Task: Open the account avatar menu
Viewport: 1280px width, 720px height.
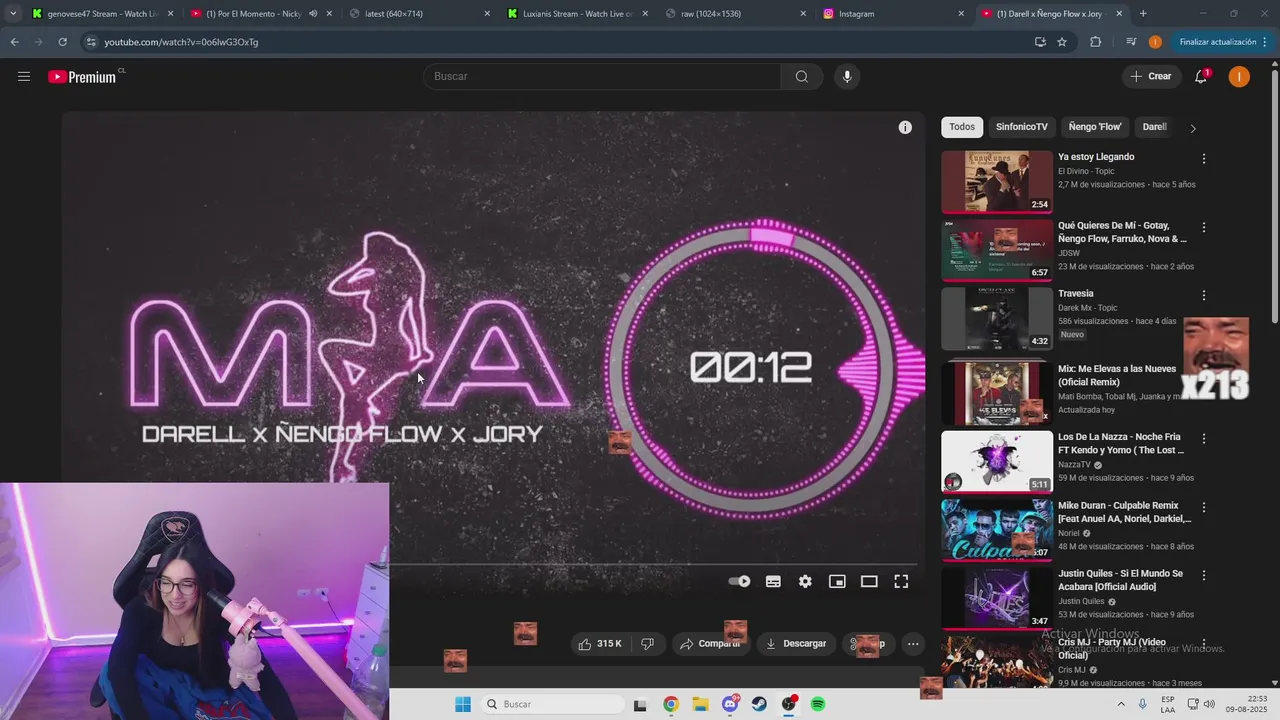Action: tap(1239, 76)
